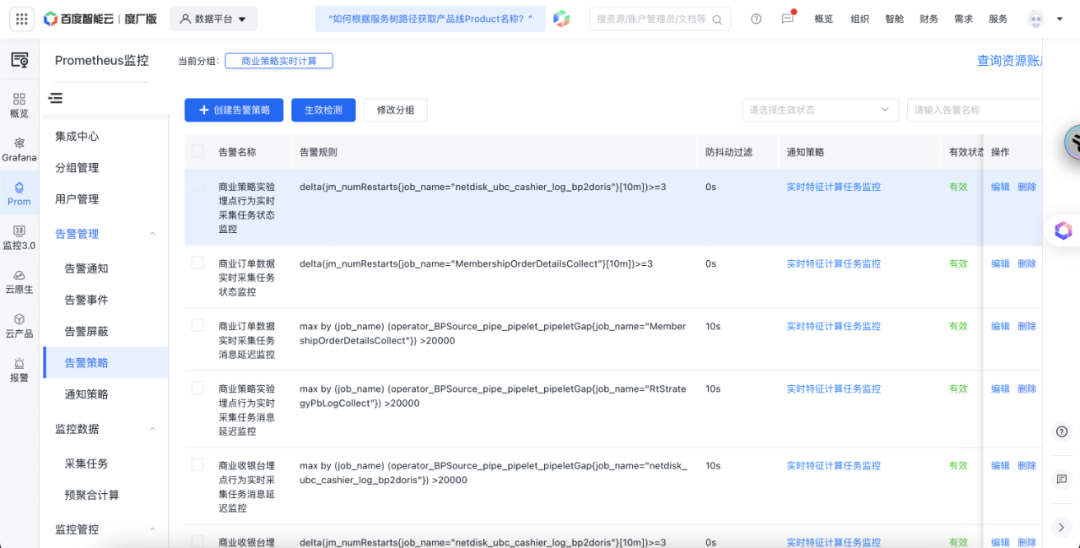Open the 数据平台 account dropdown

pyautogui.click(x=214, y=19)
